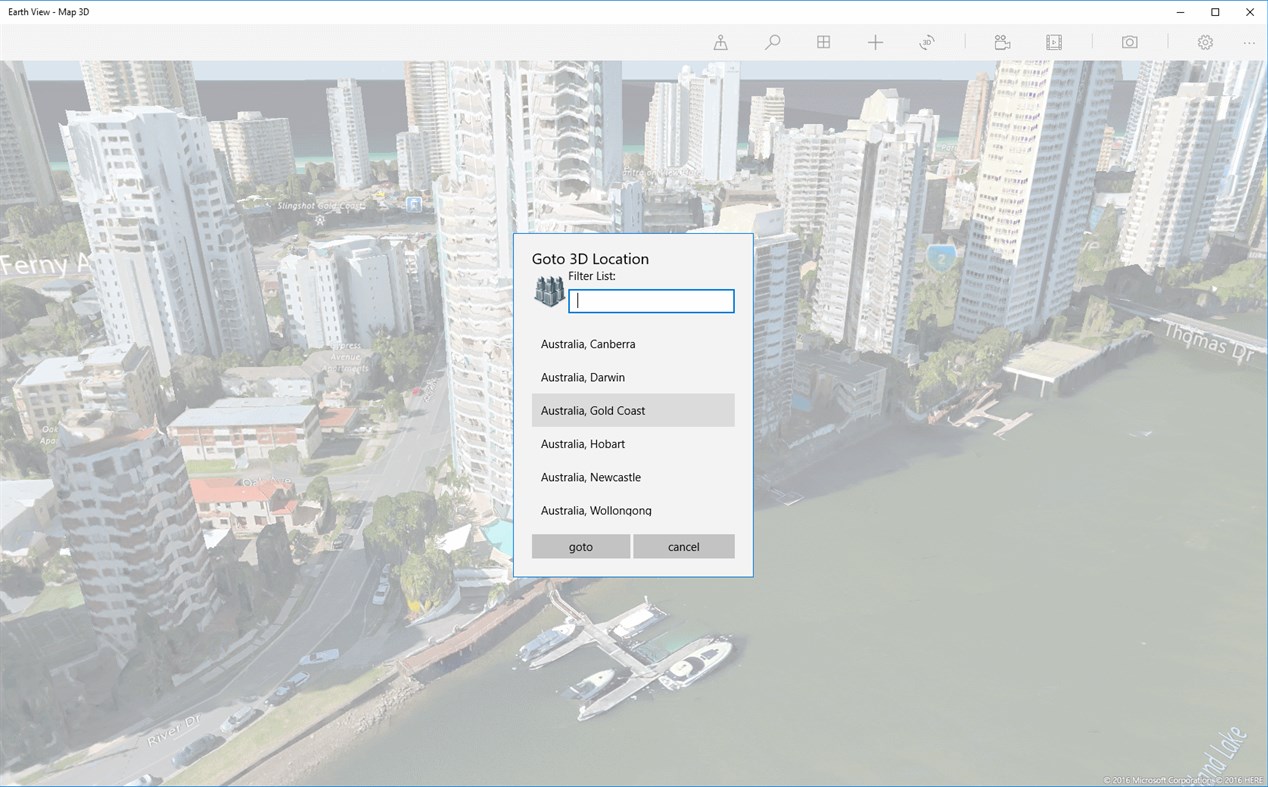The width and height of the screenshot is (1268, 787).
Task: Open the search tool
Action: tap(772, 42)
